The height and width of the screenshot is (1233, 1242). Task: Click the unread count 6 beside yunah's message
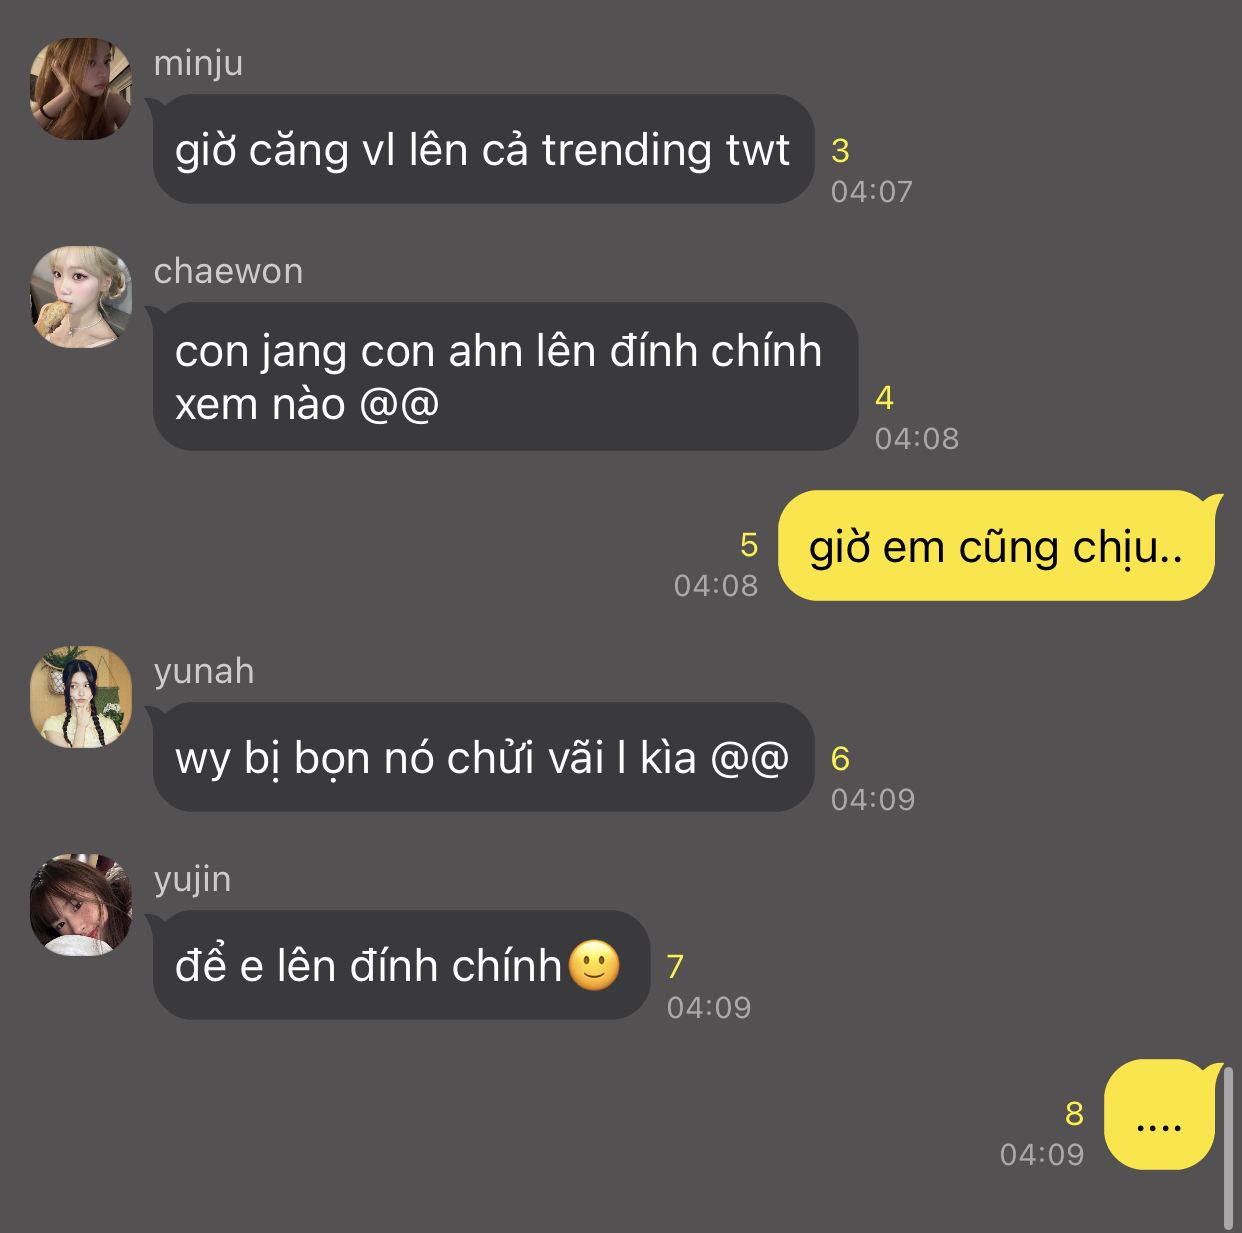click(x=840, y=759)
